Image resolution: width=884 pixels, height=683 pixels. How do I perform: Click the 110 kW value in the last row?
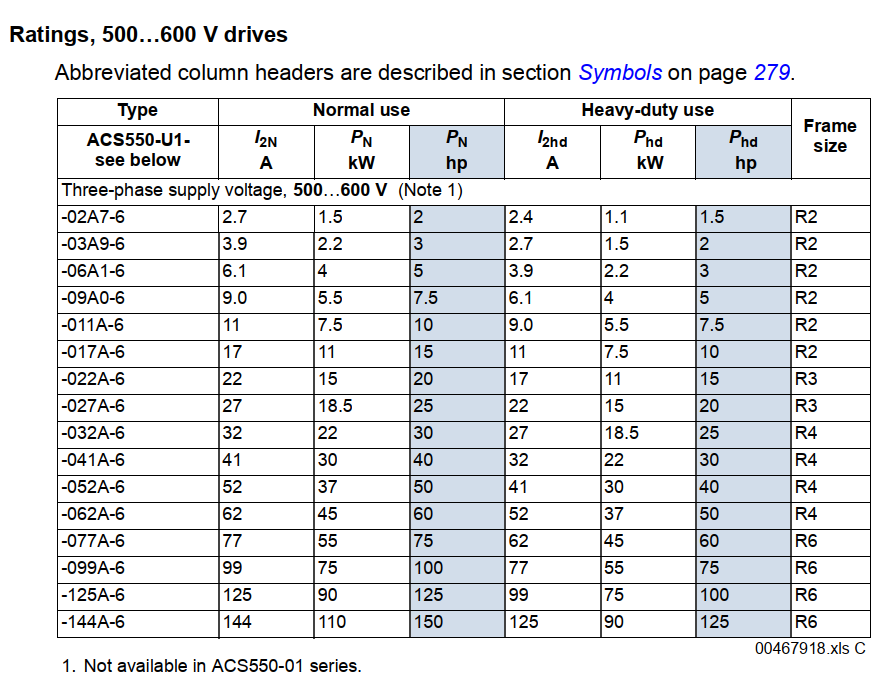332,622
